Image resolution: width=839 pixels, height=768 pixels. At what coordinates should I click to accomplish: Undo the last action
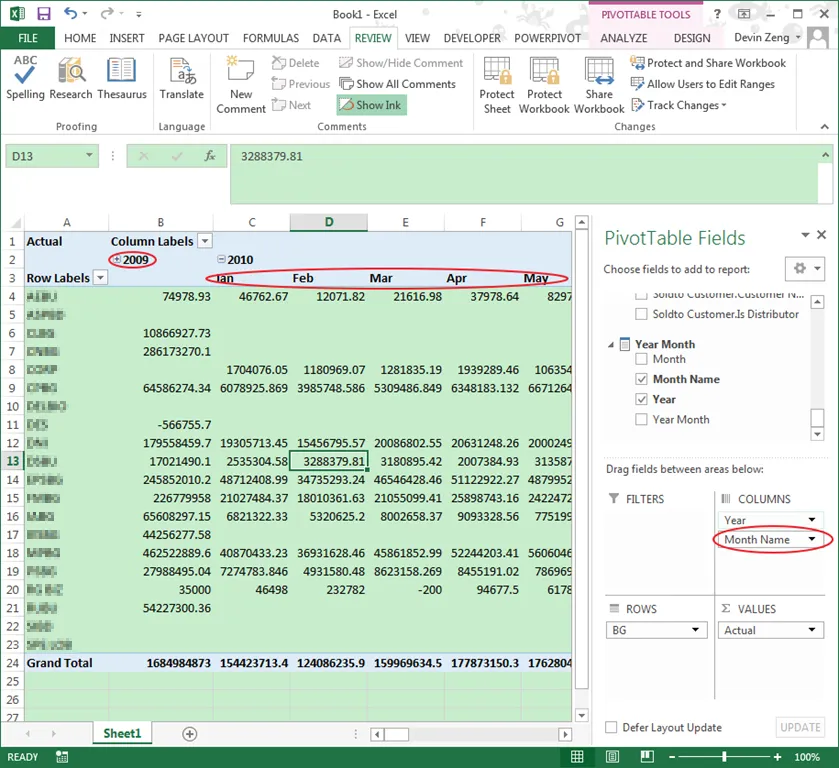[x=70, y=13]
